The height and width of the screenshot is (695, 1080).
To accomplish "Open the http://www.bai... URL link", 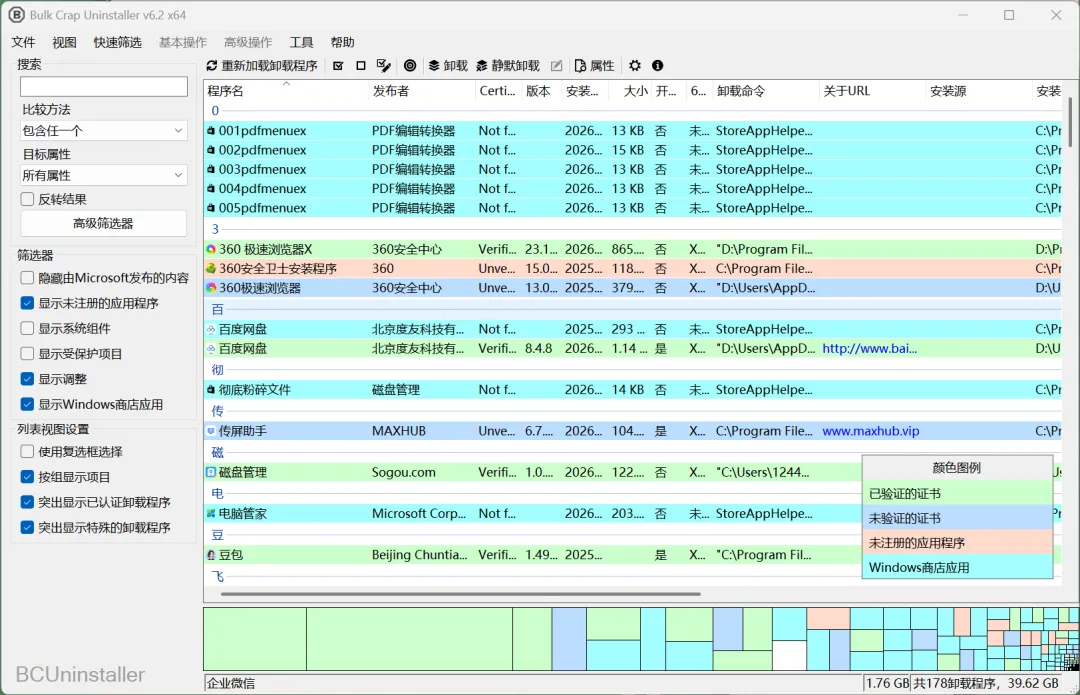I will click(x=869, y=349).
